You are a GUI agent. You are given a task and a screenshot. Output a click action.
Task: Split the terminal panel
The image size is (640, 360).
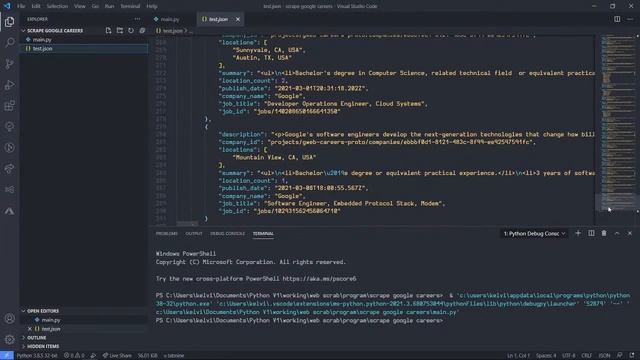591,233
